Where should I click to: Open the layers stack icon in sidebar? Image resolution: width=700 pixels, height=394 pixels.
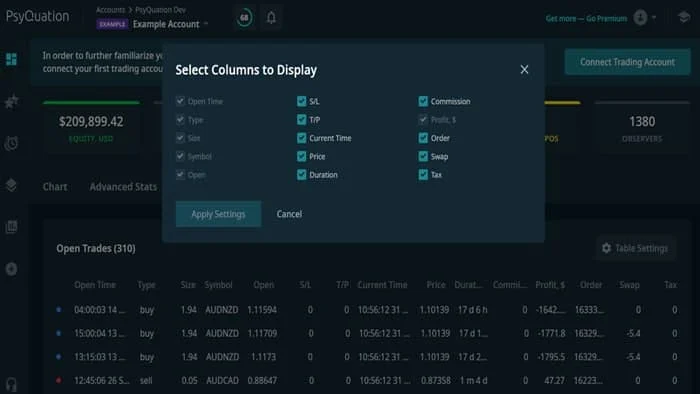(11, 185)
